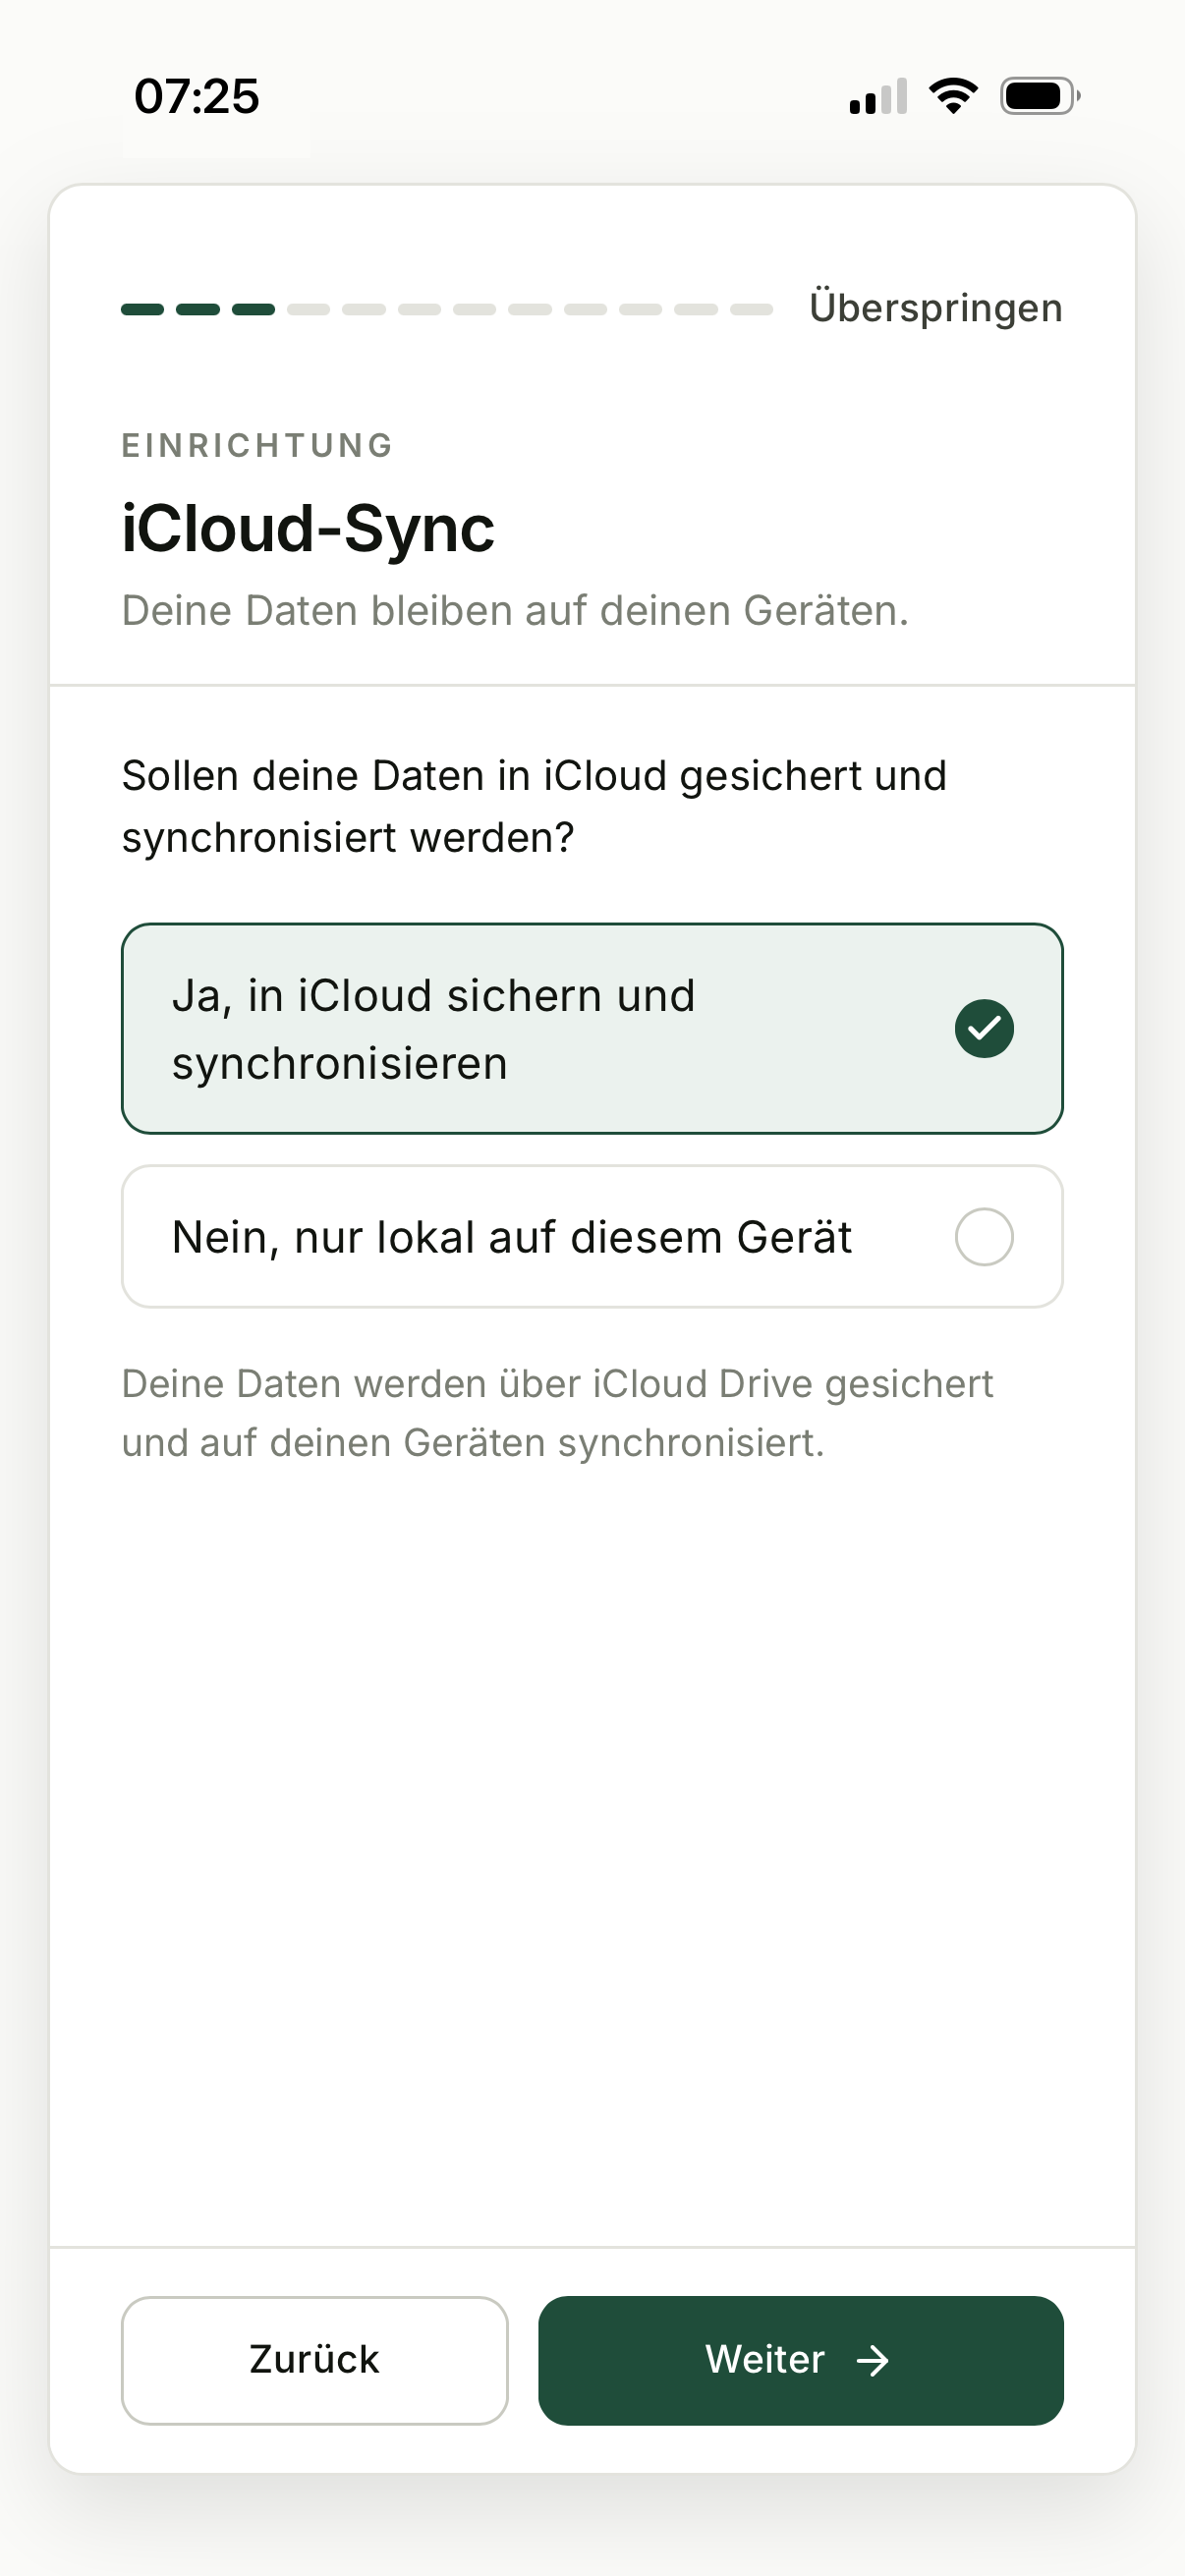Tap the EINRICHTUNG label

[x=258, y=445]
